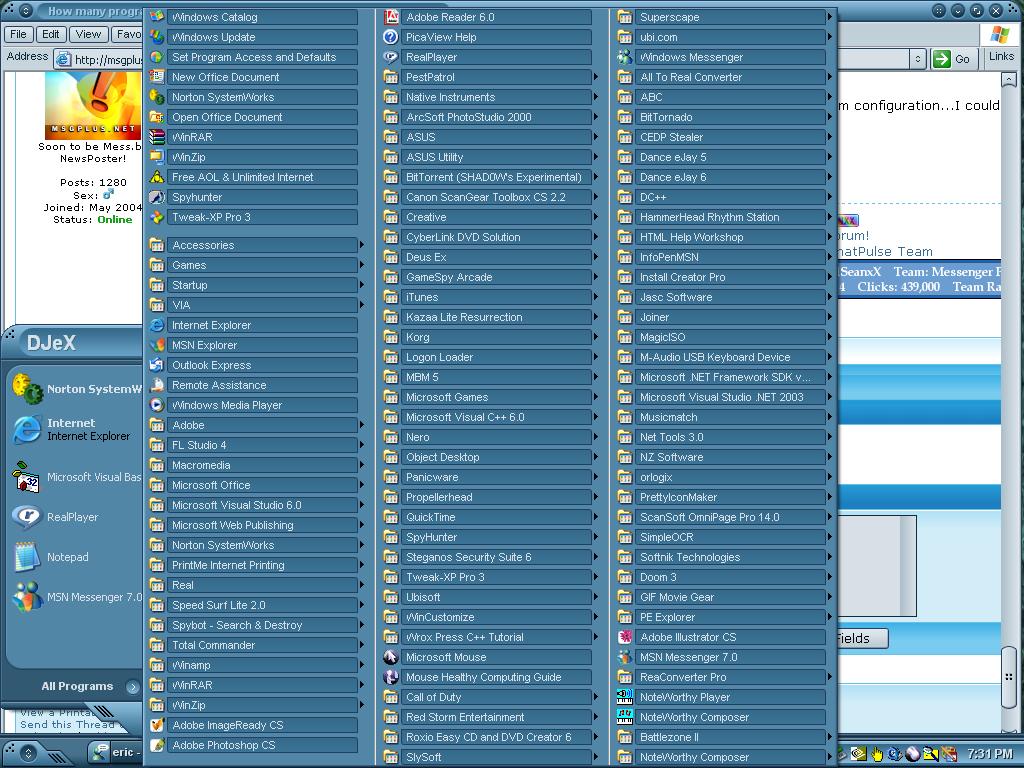Click the Open Office Document icon

coord(157,117)
